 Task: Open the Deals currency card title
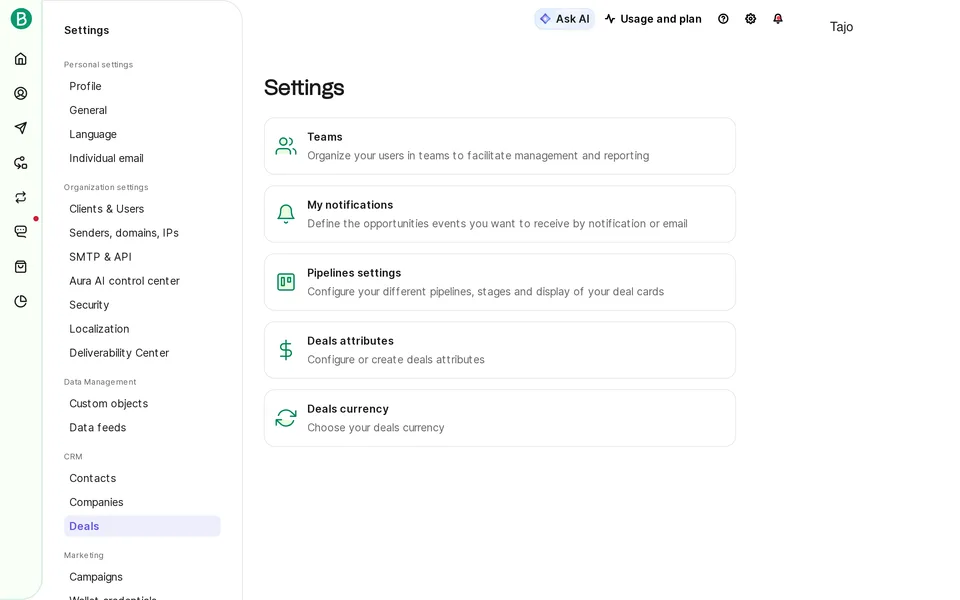[x=348, y=409]
